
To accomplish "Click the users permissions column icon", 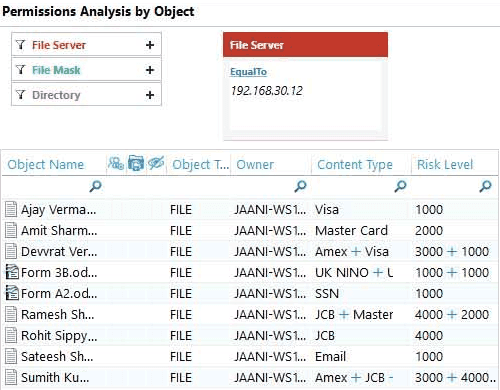I will [x=116, y=163].
